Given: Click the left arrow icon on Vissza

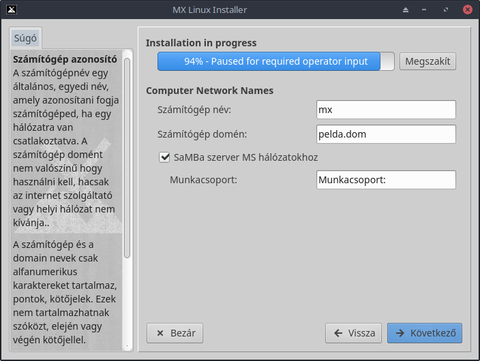Looking at the screenshot, I should point(338,333).
